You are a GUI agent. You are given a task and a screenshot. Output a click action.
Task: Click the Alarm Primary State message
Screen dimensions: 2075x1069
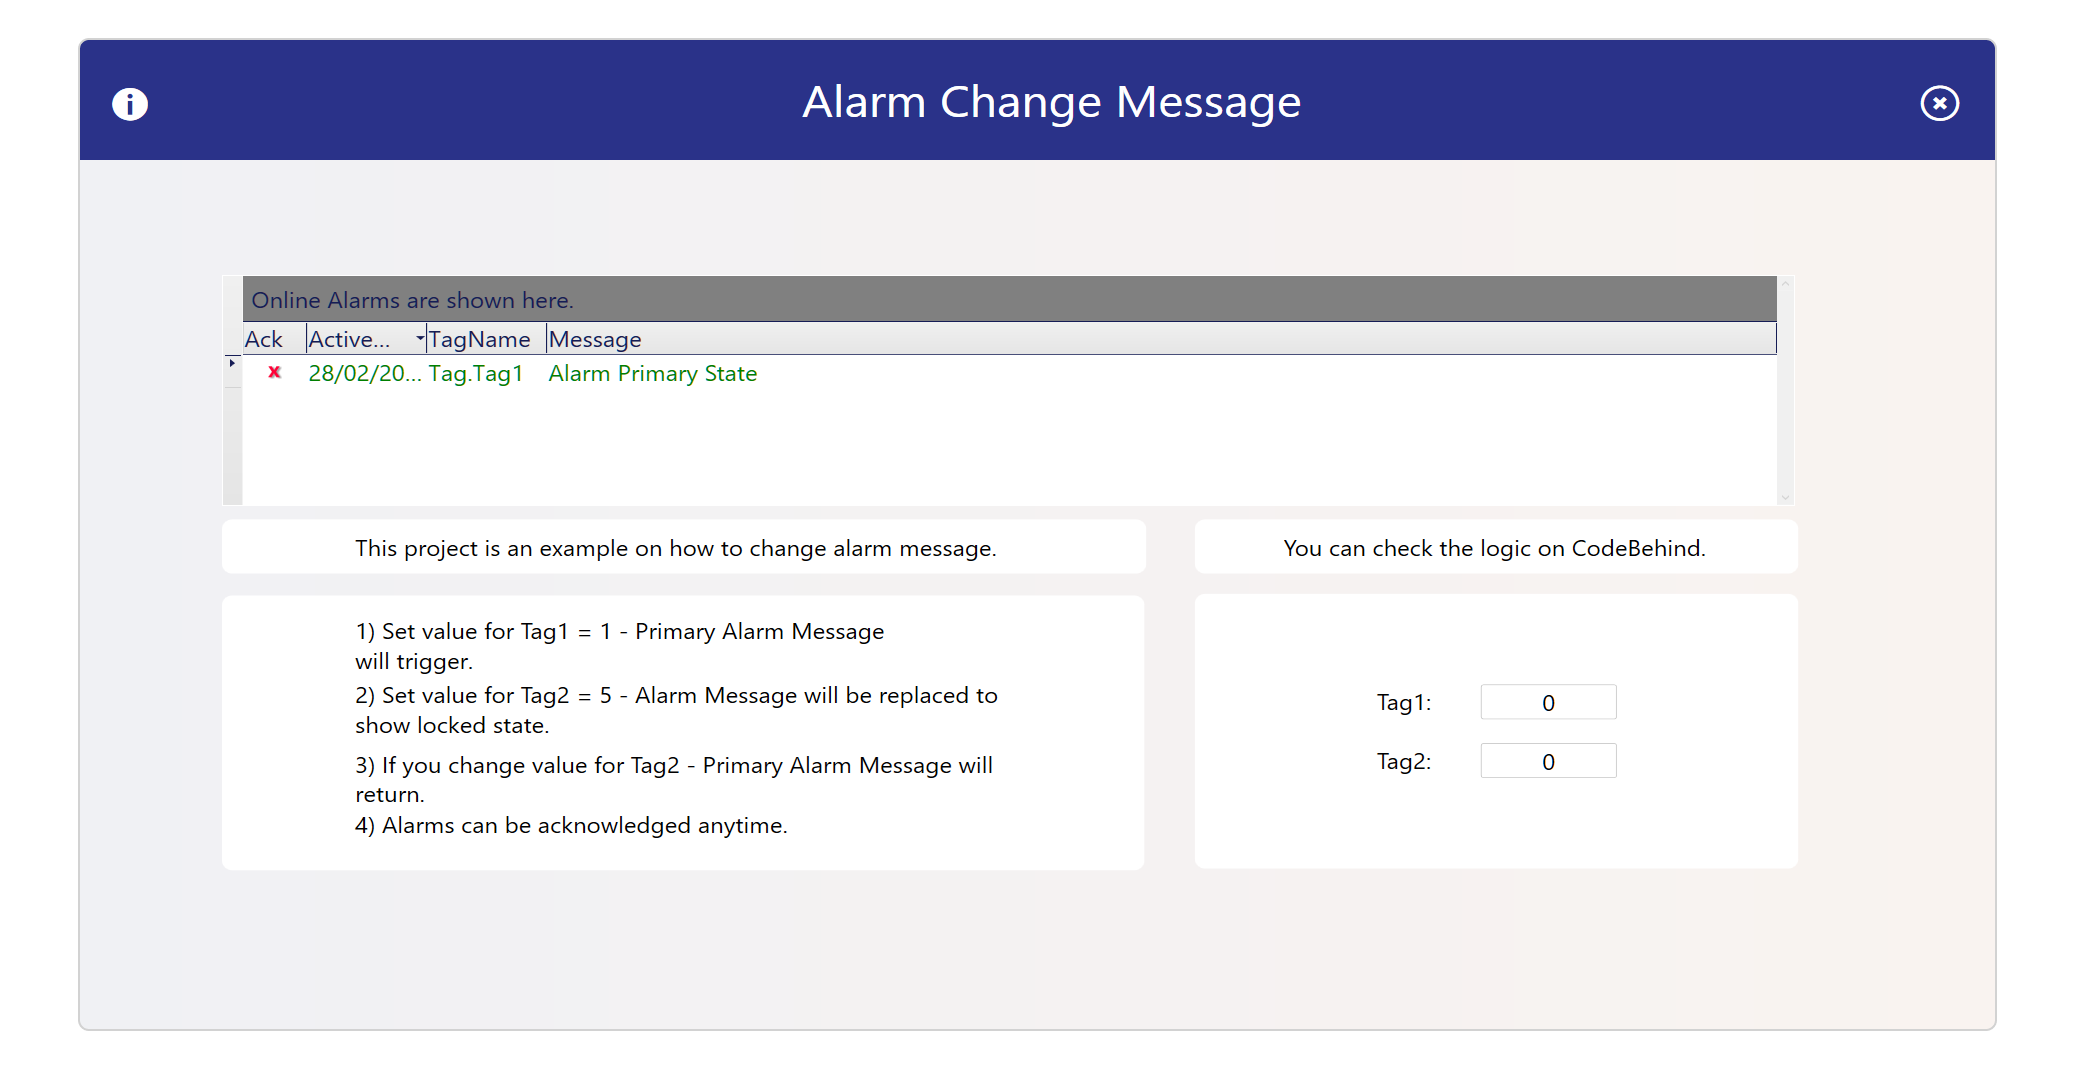tap(652, 374)
